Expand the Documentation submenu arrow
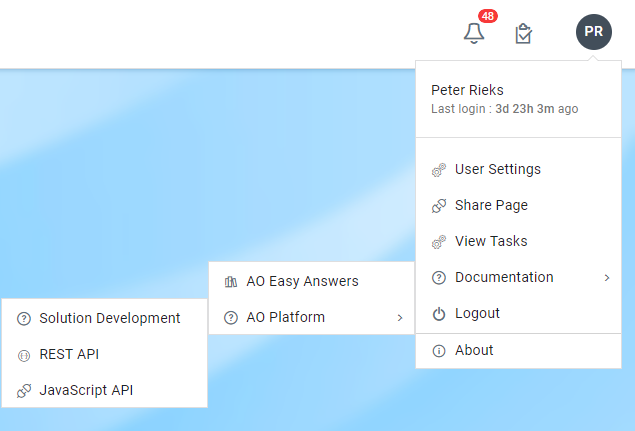The width and height of the screenshot is (635, 431). click(x=607, y=278)
